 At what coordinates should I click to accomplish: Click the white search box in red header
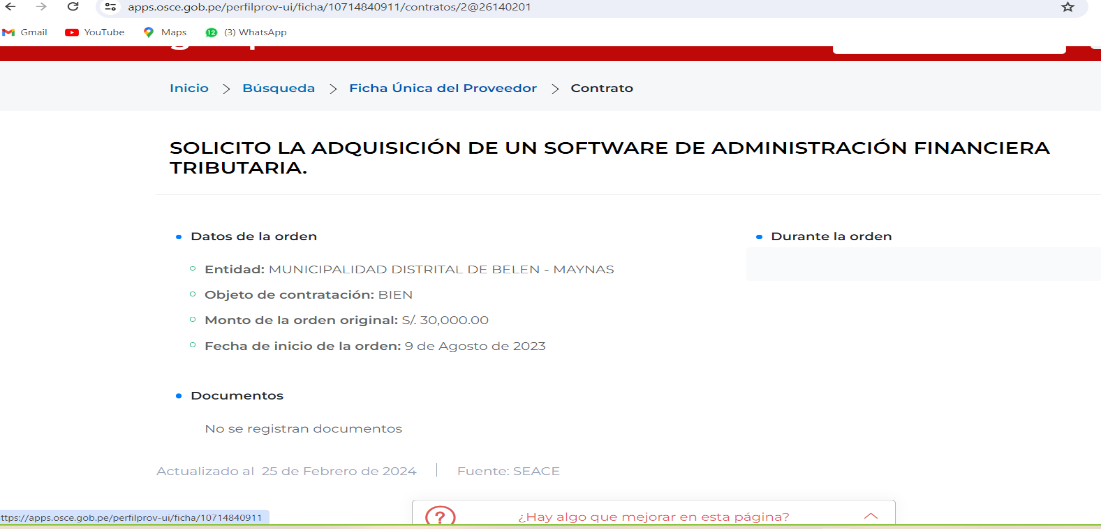point(948,45)
